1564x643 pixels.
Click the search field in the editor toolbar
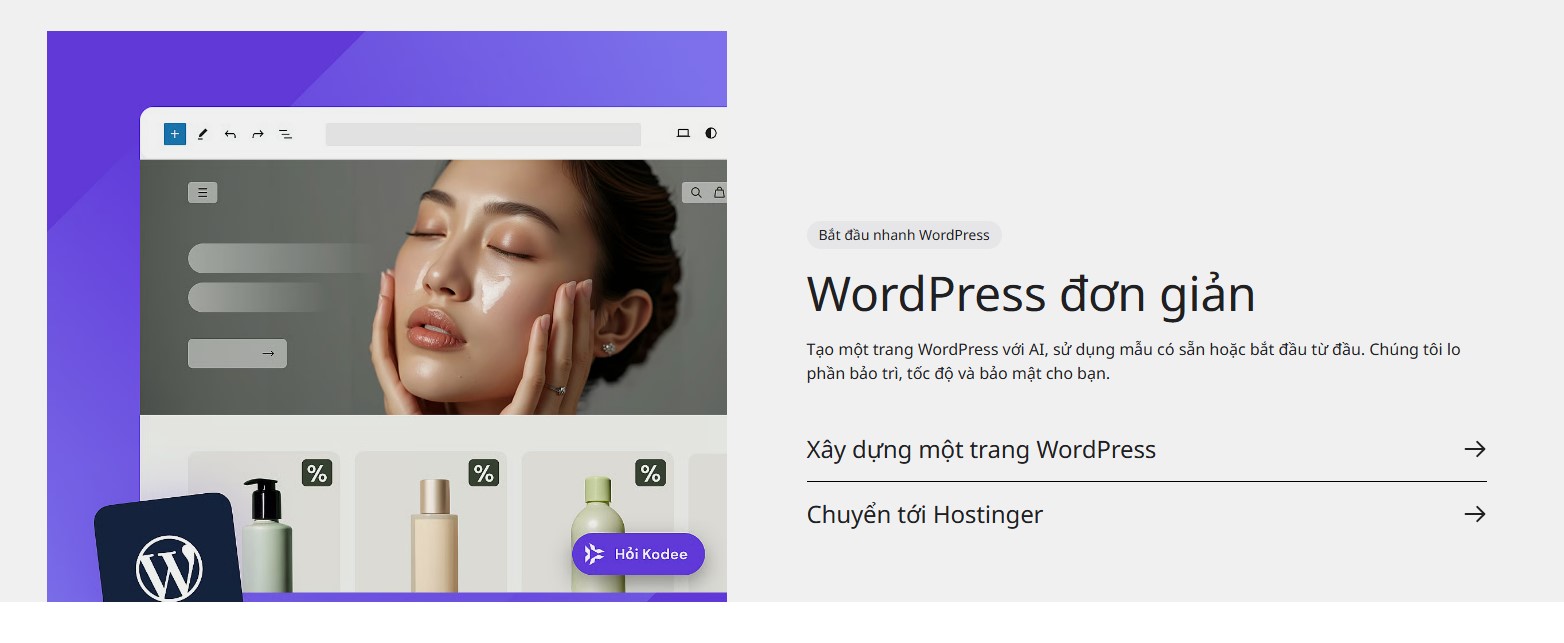pos(482,133)
